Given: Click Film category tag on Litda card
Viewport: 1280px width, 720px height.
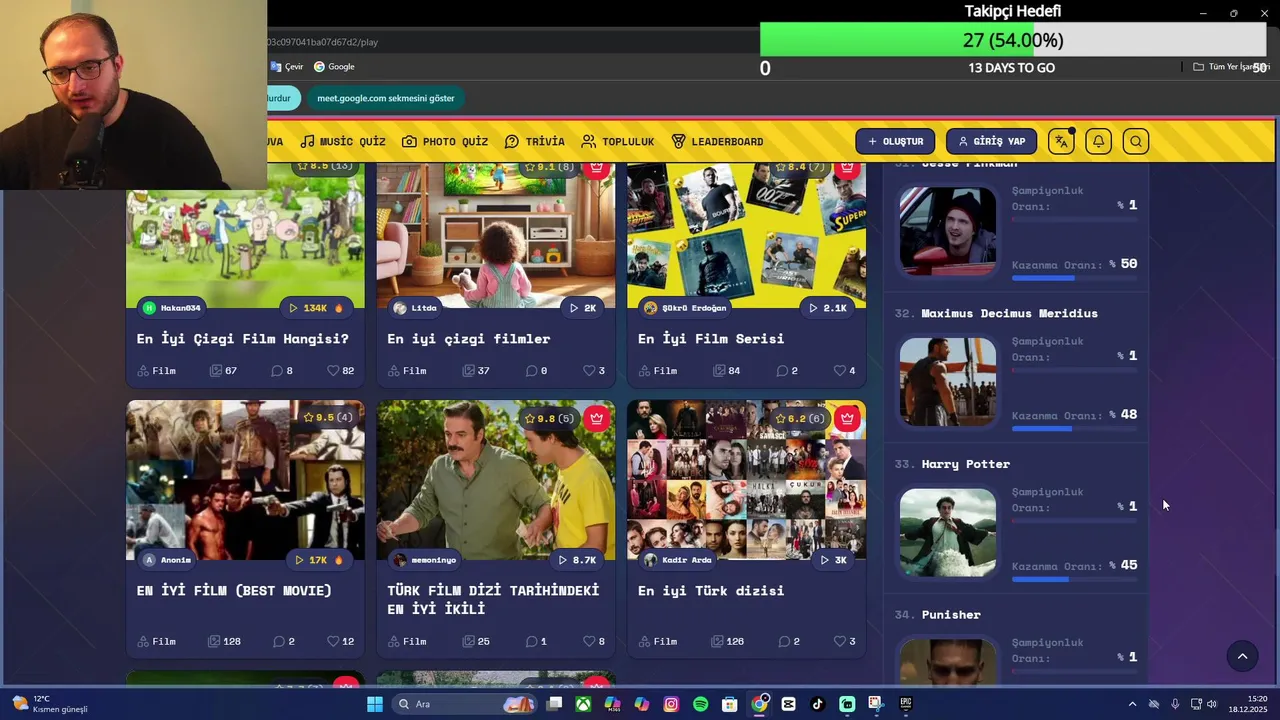Looking at the screenshot, I should (407, 371).
